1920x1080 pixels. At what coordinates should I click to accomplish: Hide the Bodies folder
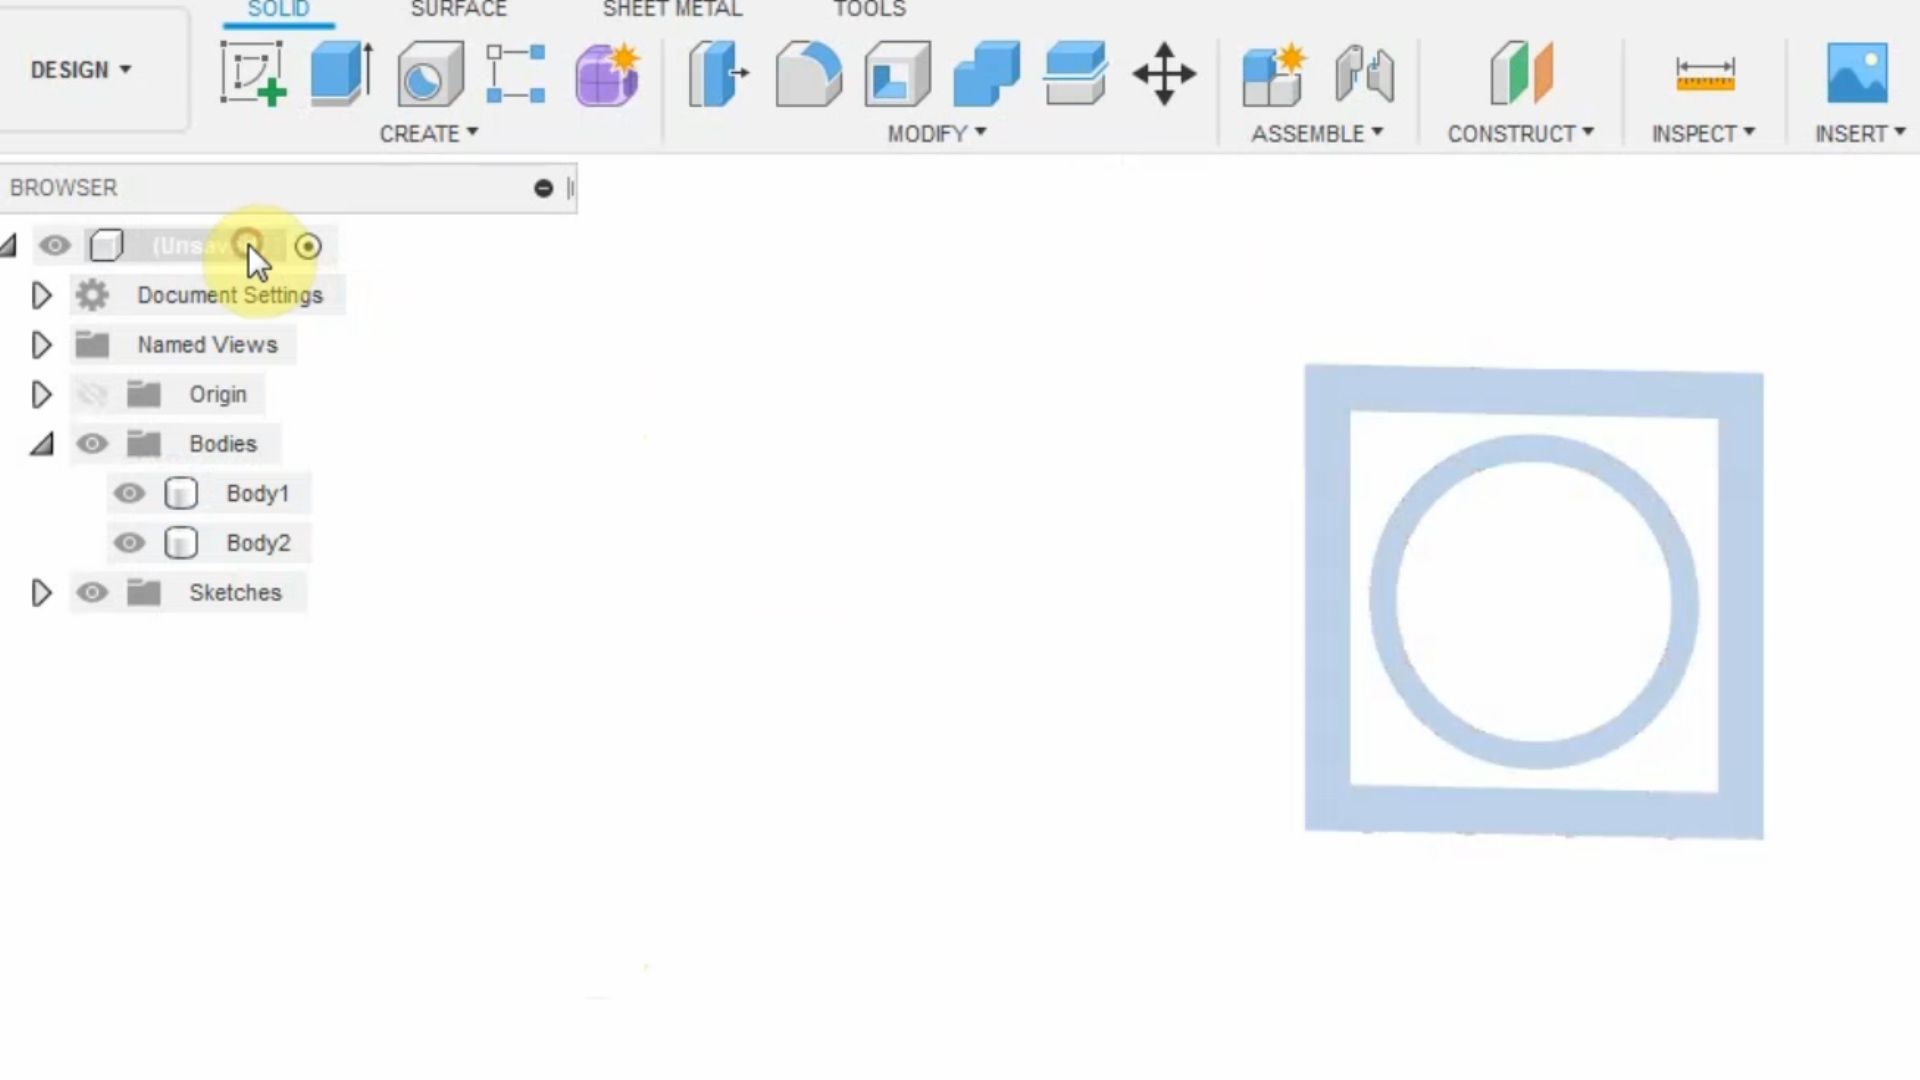92,443
